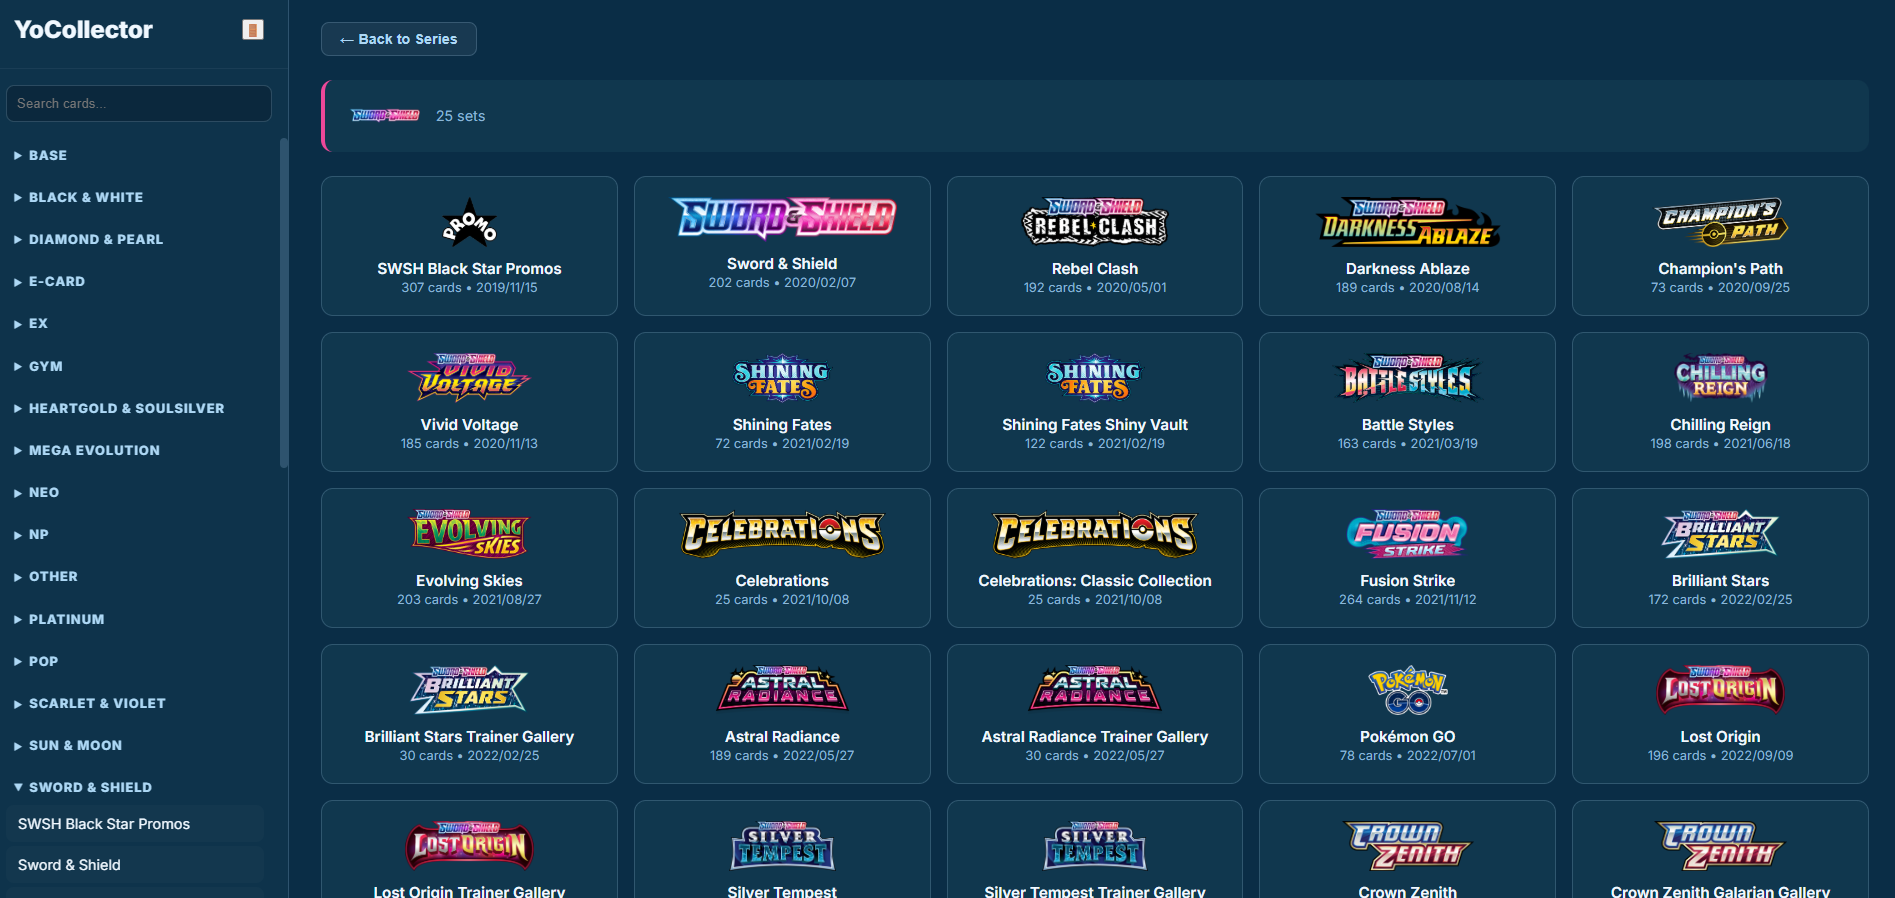Click '73 cards • 2020/09/25' text

[x=1720, y=288]
